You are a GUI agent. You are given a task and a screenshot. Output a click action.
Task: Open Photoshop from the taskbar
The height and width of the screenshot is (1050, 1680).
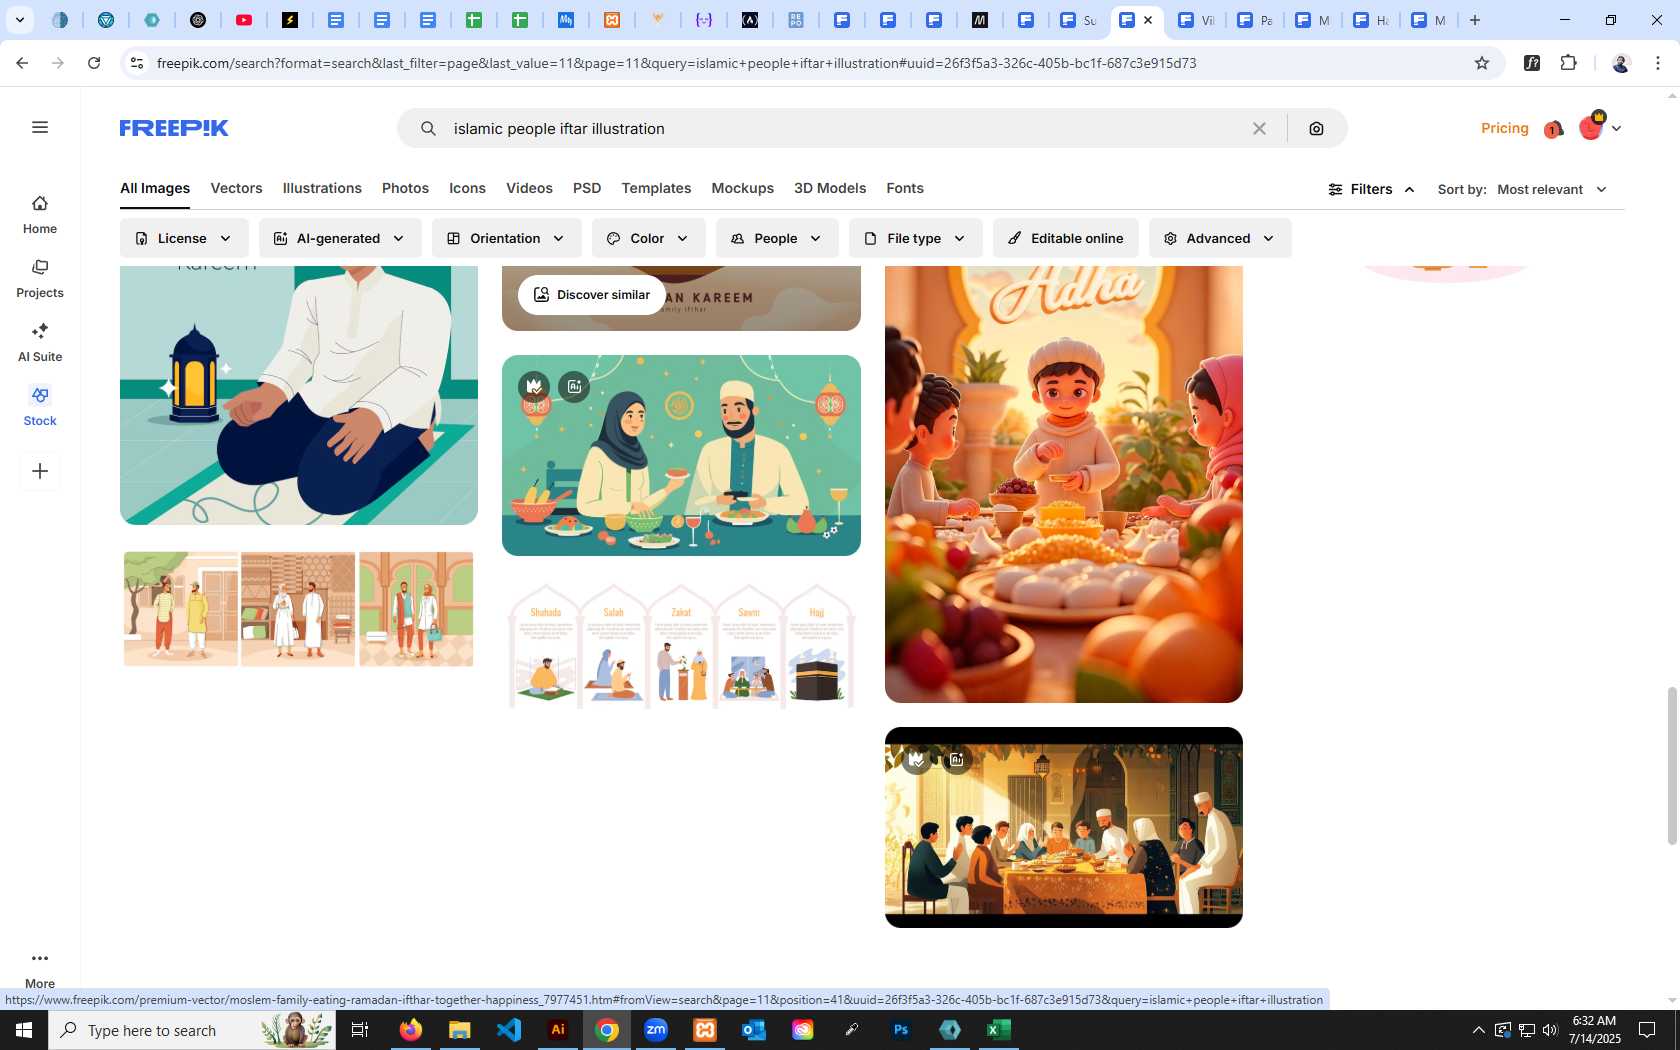(901, 1030)
